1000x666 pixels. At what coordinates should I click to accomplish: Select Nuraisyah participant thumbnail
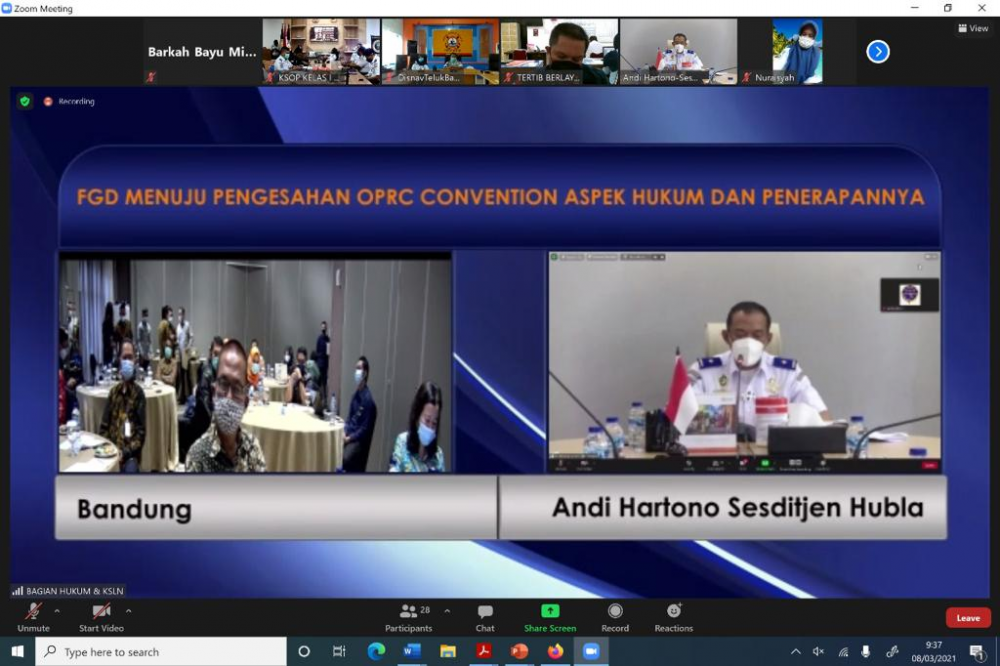(x=798, y=52)
